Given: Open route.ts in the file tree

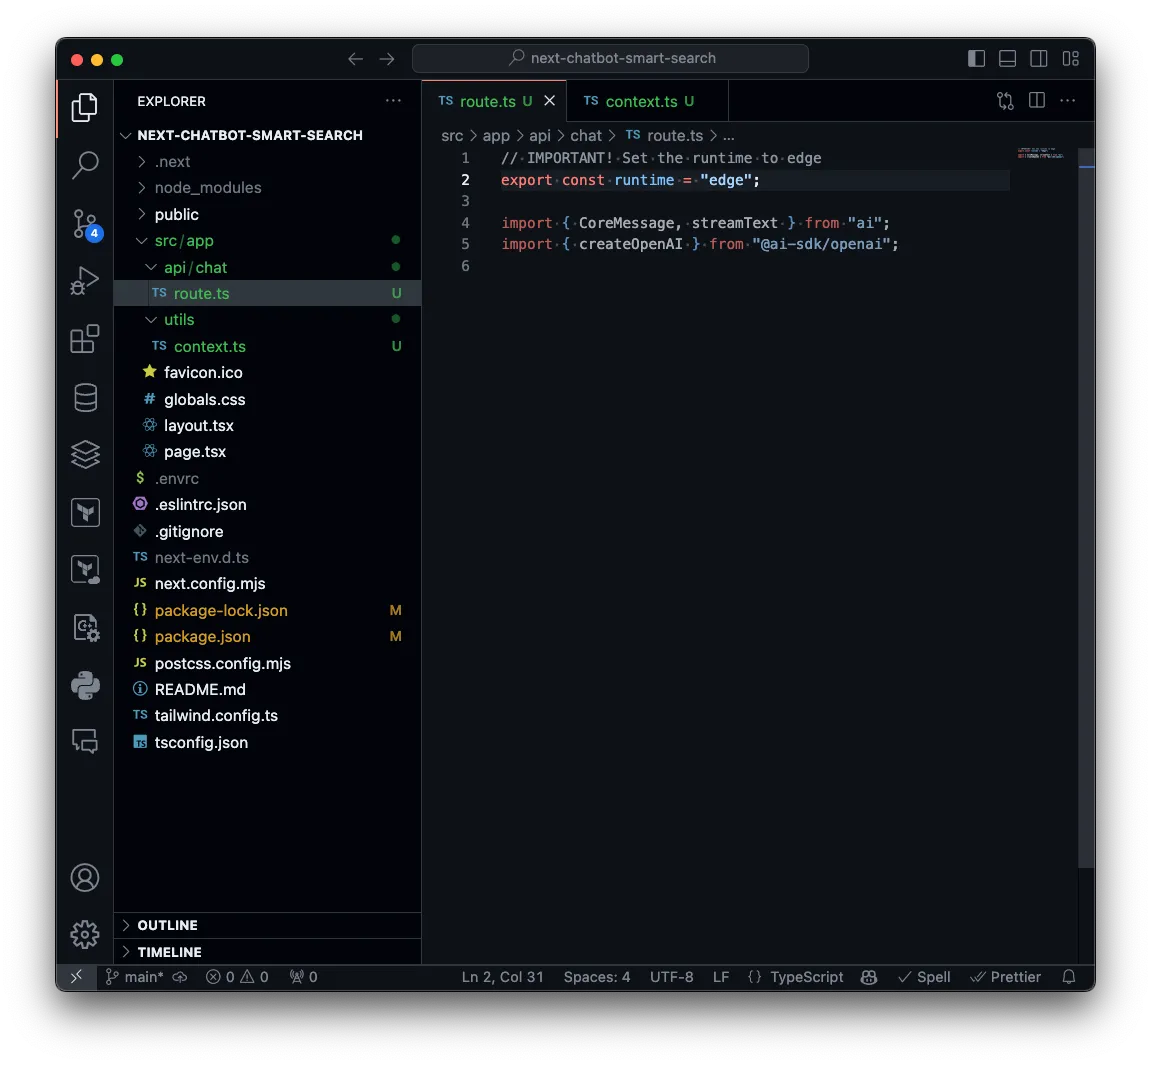Looking at the screenshot, I should 268,293.
